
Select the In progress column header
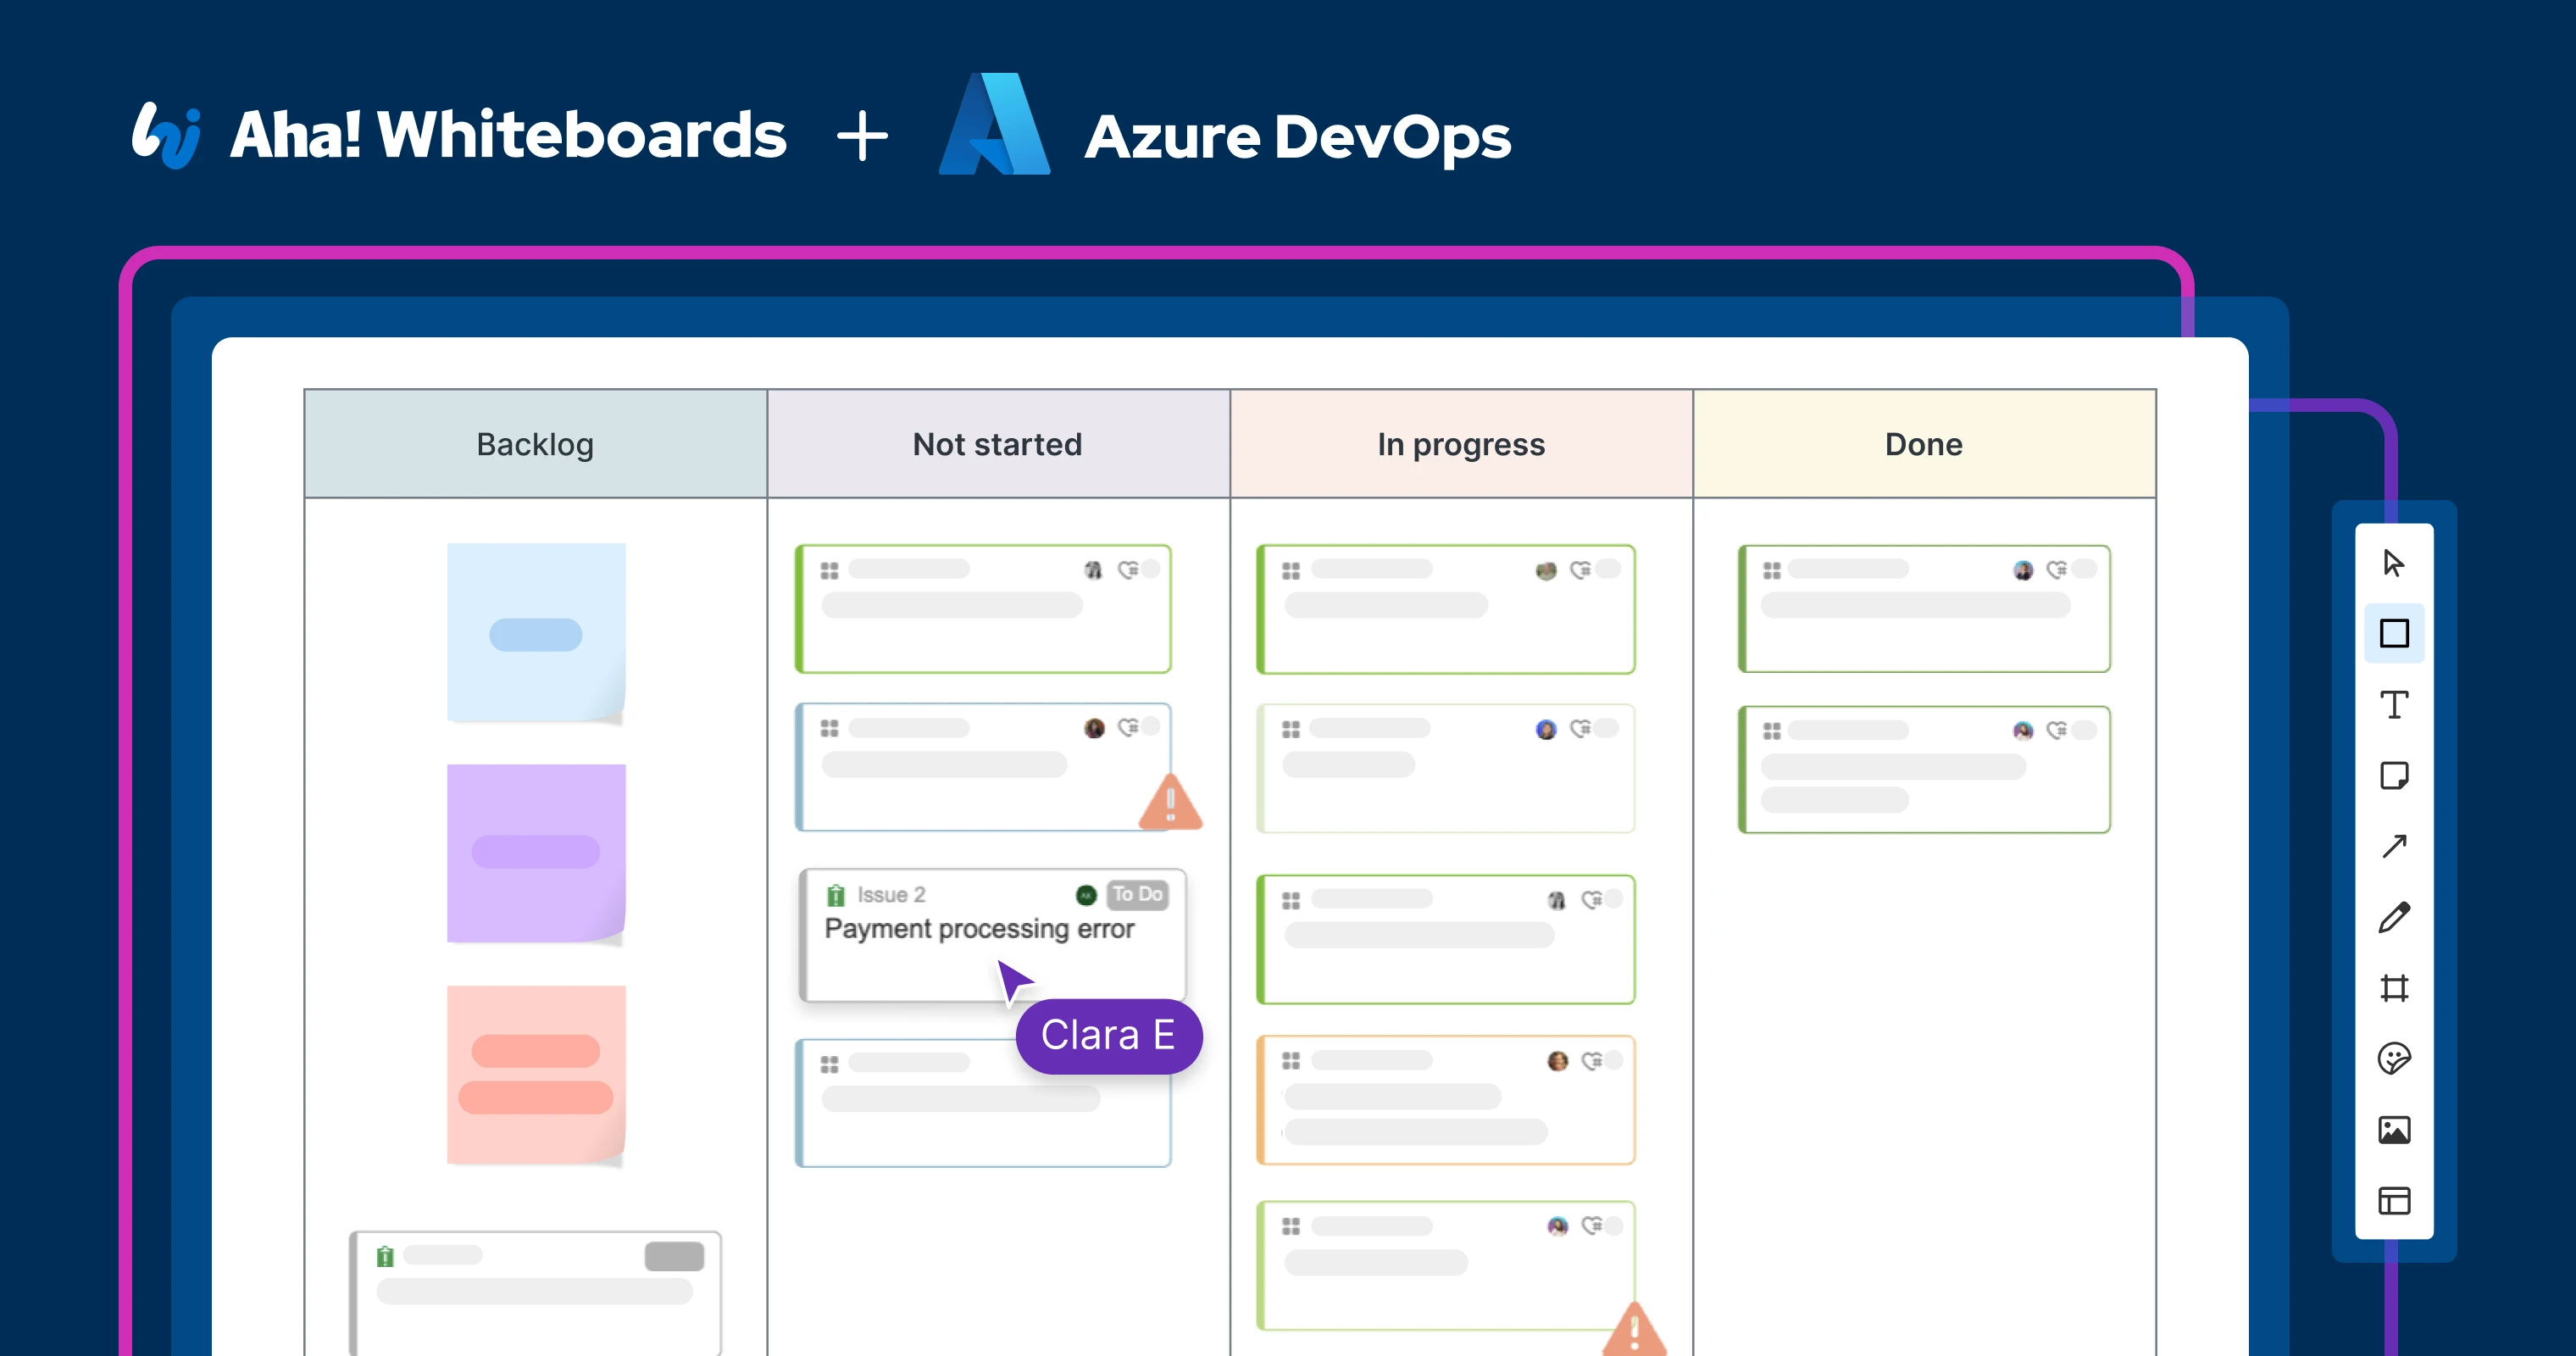[1460, 444]
